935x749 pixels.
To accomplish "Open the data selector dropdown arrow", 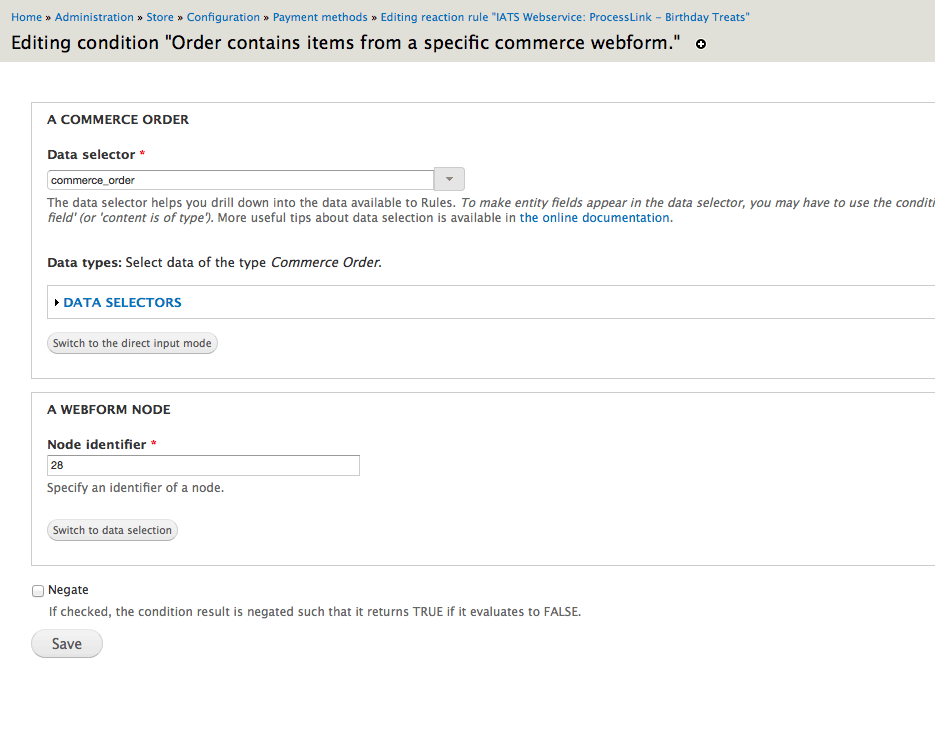I will pyautogui.click(x=448, y=178).
